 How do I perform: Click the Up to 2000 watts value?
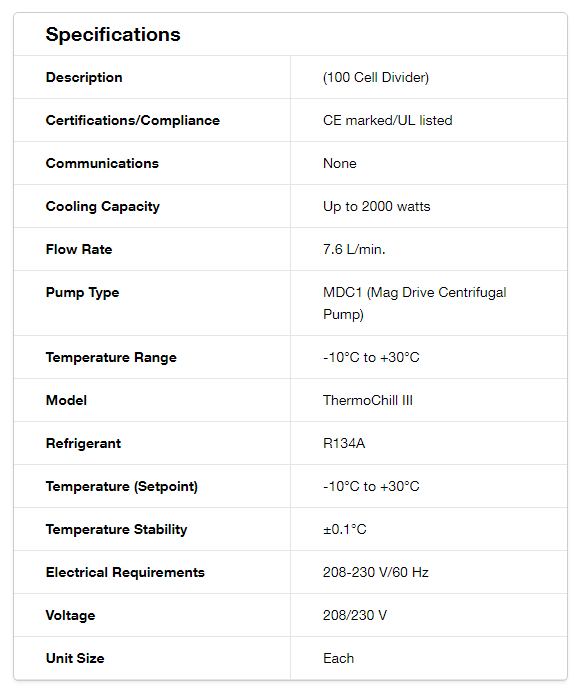click(377, 206)
